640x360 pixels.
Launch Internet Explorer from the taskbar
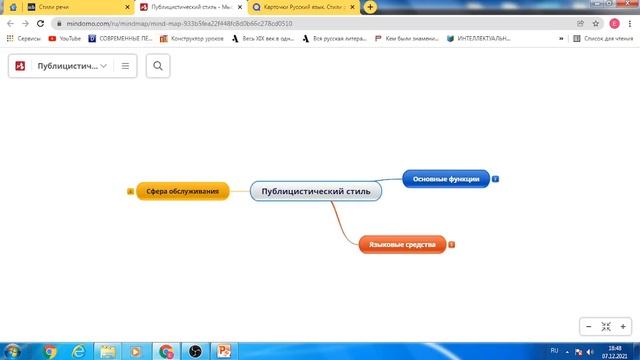point(78,351)
